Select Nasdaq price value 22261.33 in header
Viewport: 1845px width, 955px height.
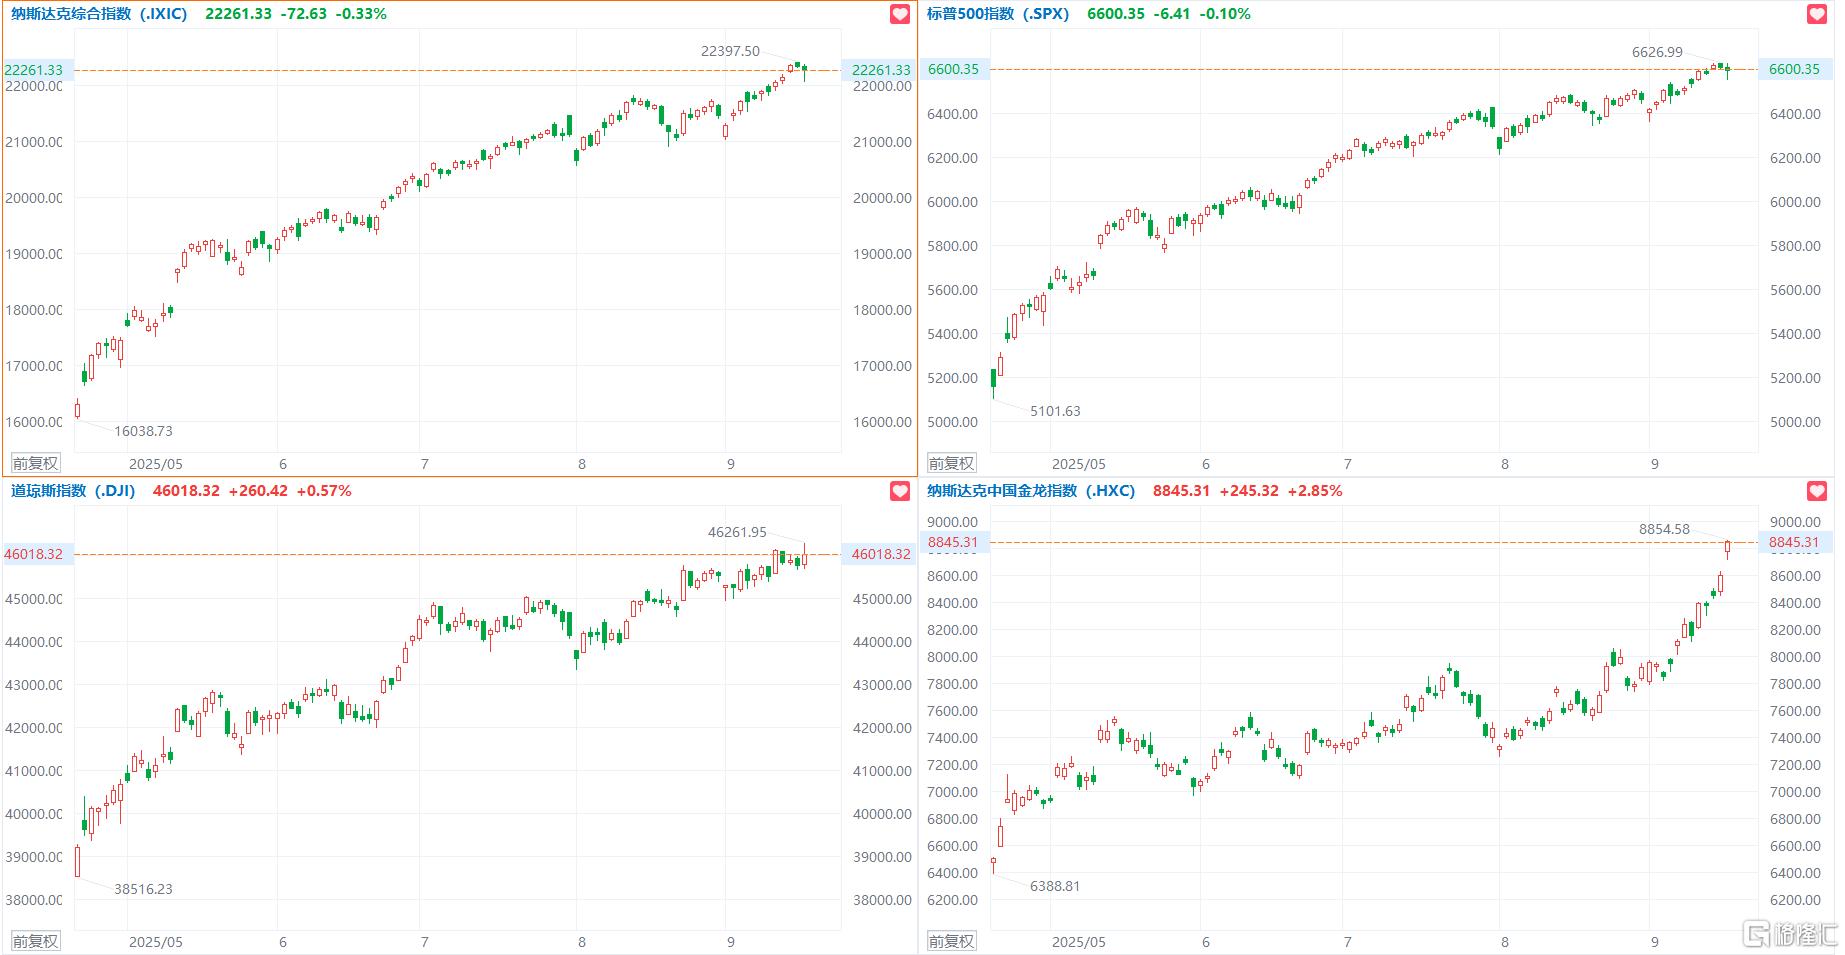click(x=238, y=14)
